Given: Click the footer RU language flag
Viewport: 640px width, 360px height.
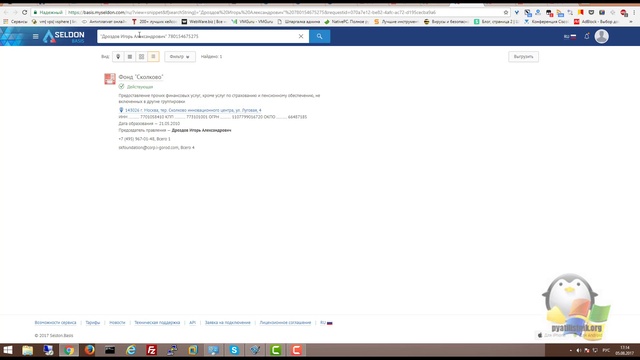Looking at the screenshot, I should click(326, 322).
